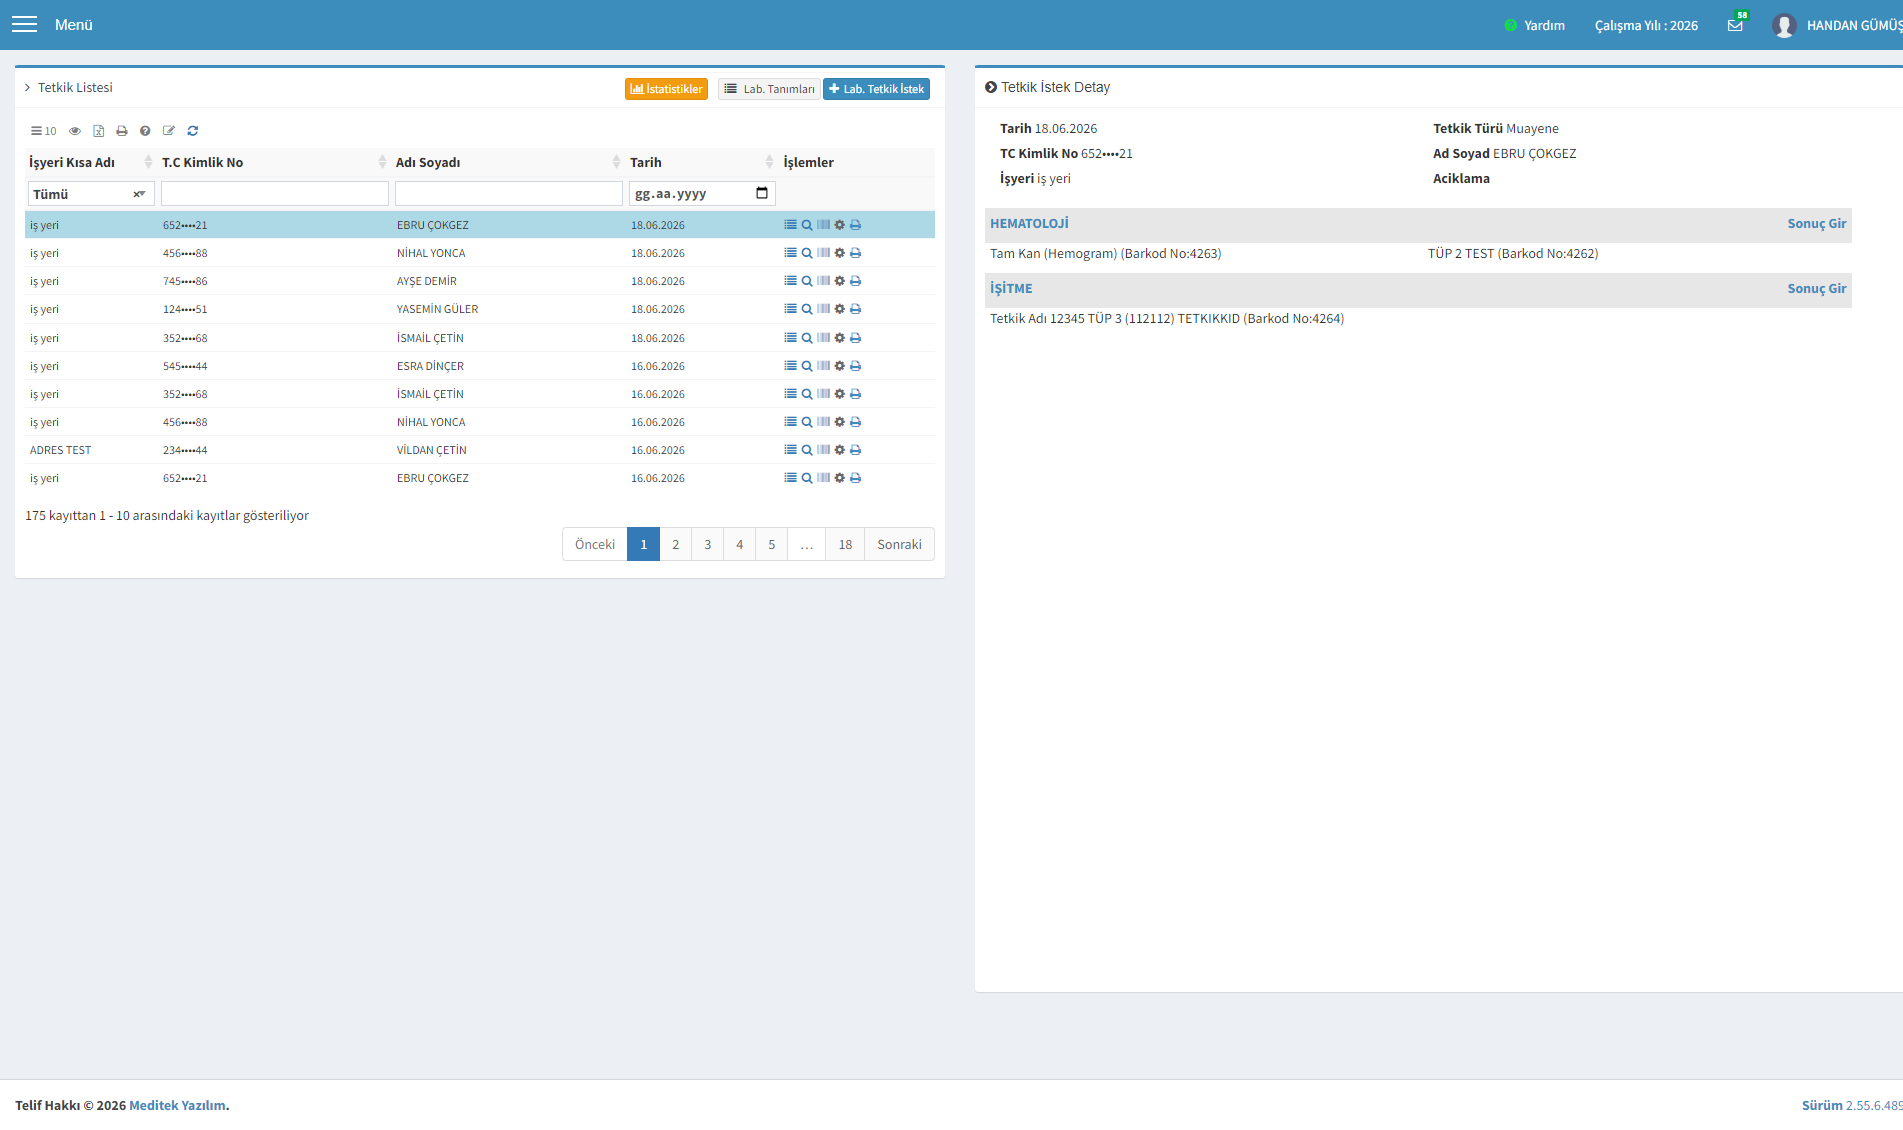Viewport: 1903px width, 1130px height.
Task: Open the Tümü workplace filter dropdown
Action: coord(90,194)
